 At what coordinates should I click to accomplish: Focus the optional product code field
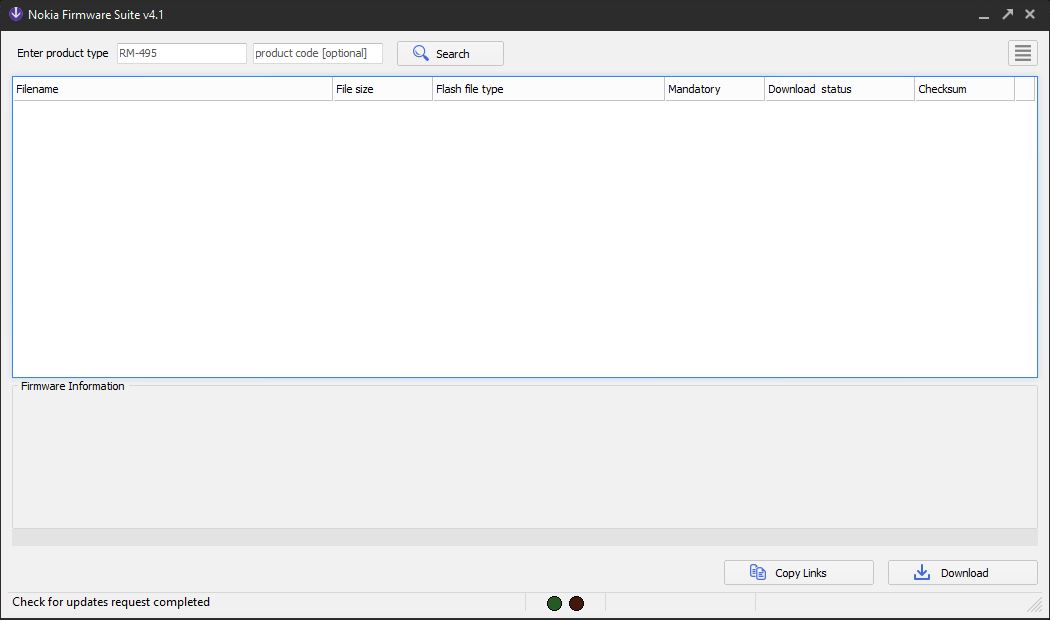(x=317, y=54)
